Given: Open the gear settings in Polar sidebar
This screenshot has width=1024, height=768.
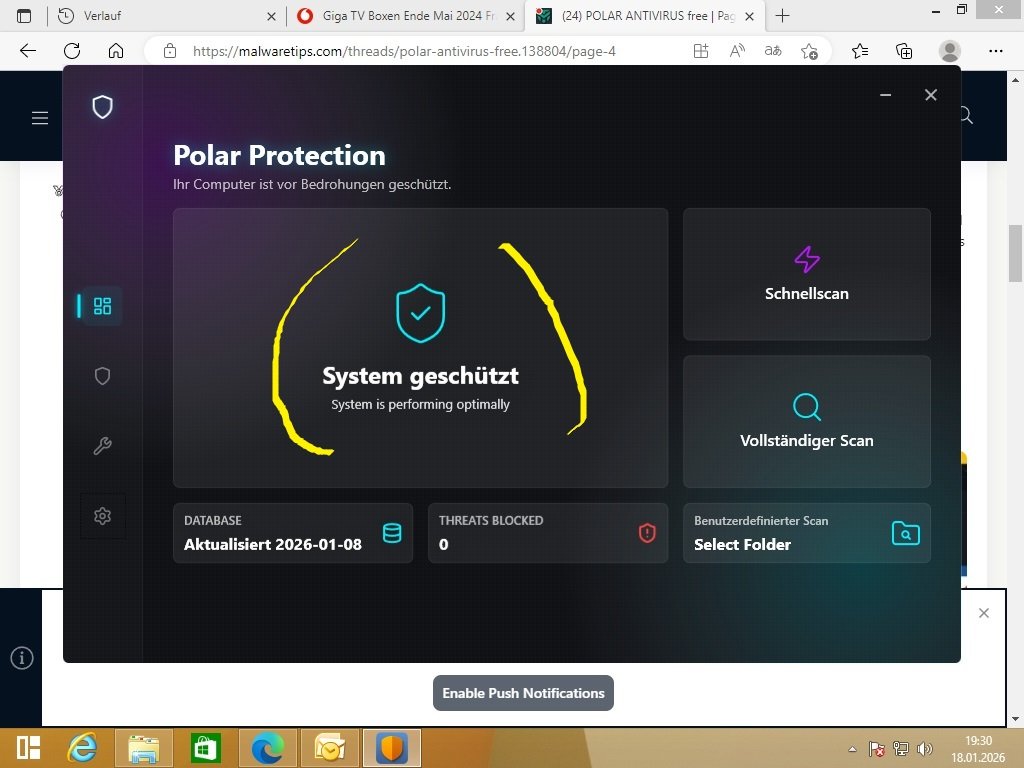Looking at the screenshot, I should [103, 516].
